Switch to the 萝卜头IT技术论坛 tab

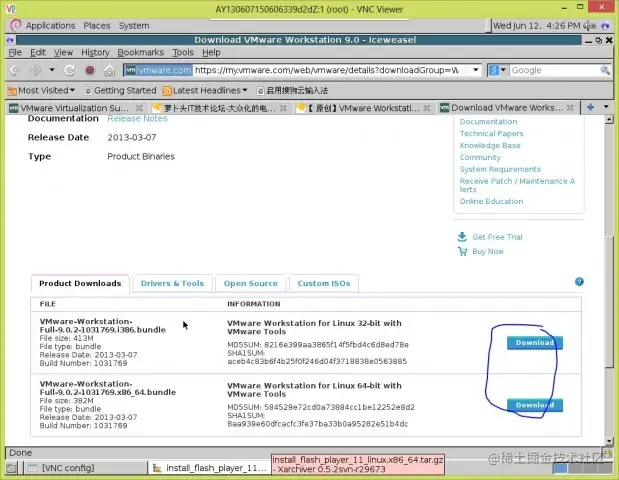(x=215, y=108)
